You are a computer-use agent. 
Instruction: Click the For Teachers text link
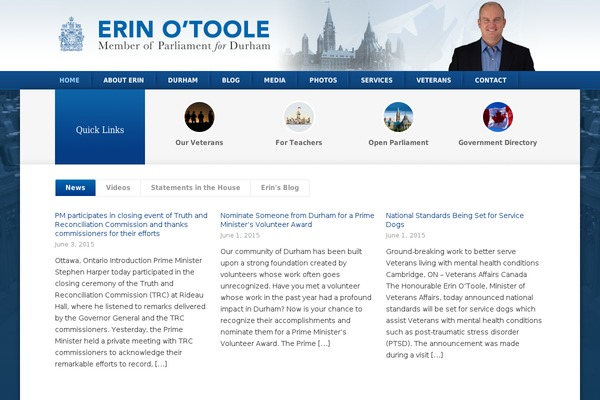299,142
